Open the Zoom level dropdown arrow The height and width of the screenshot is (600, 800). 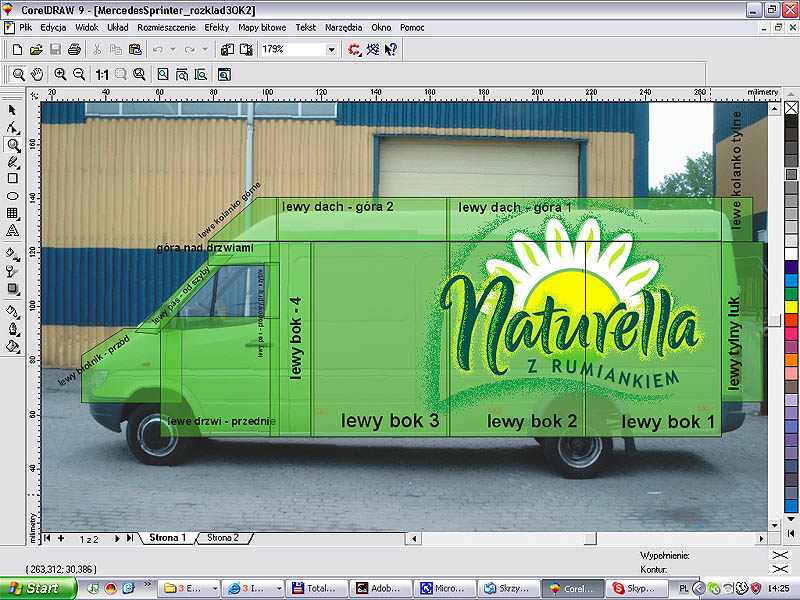pyautogui.click(x=332, y=49)
